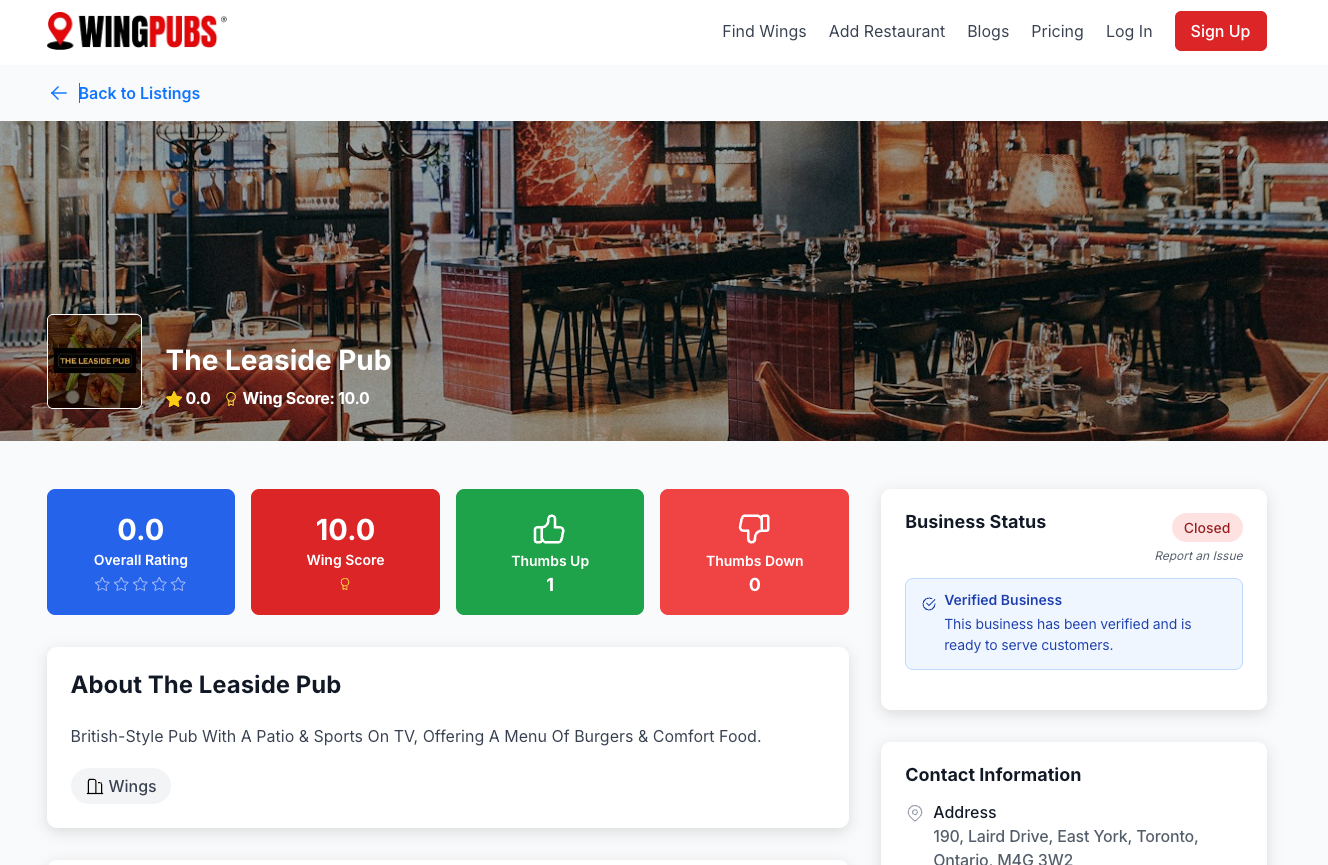Click the Business Status heading
The height and width of the screenshot is (865, 1328).
coord(975,522)
